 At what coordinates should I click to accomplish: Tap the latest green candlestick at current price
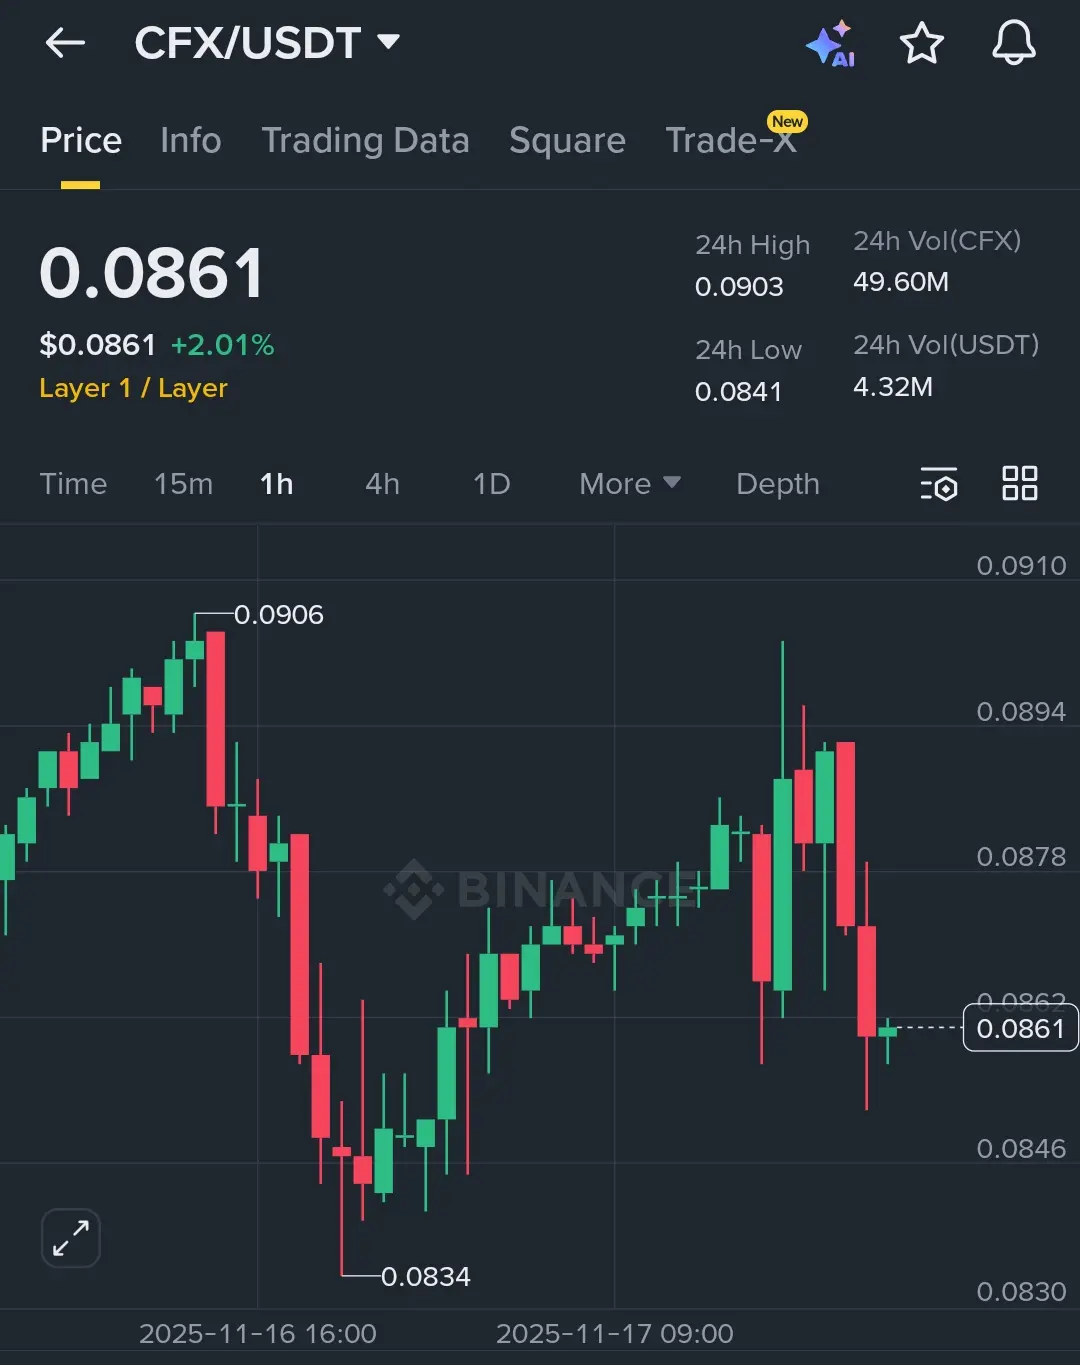click(x=887, y=1032)
